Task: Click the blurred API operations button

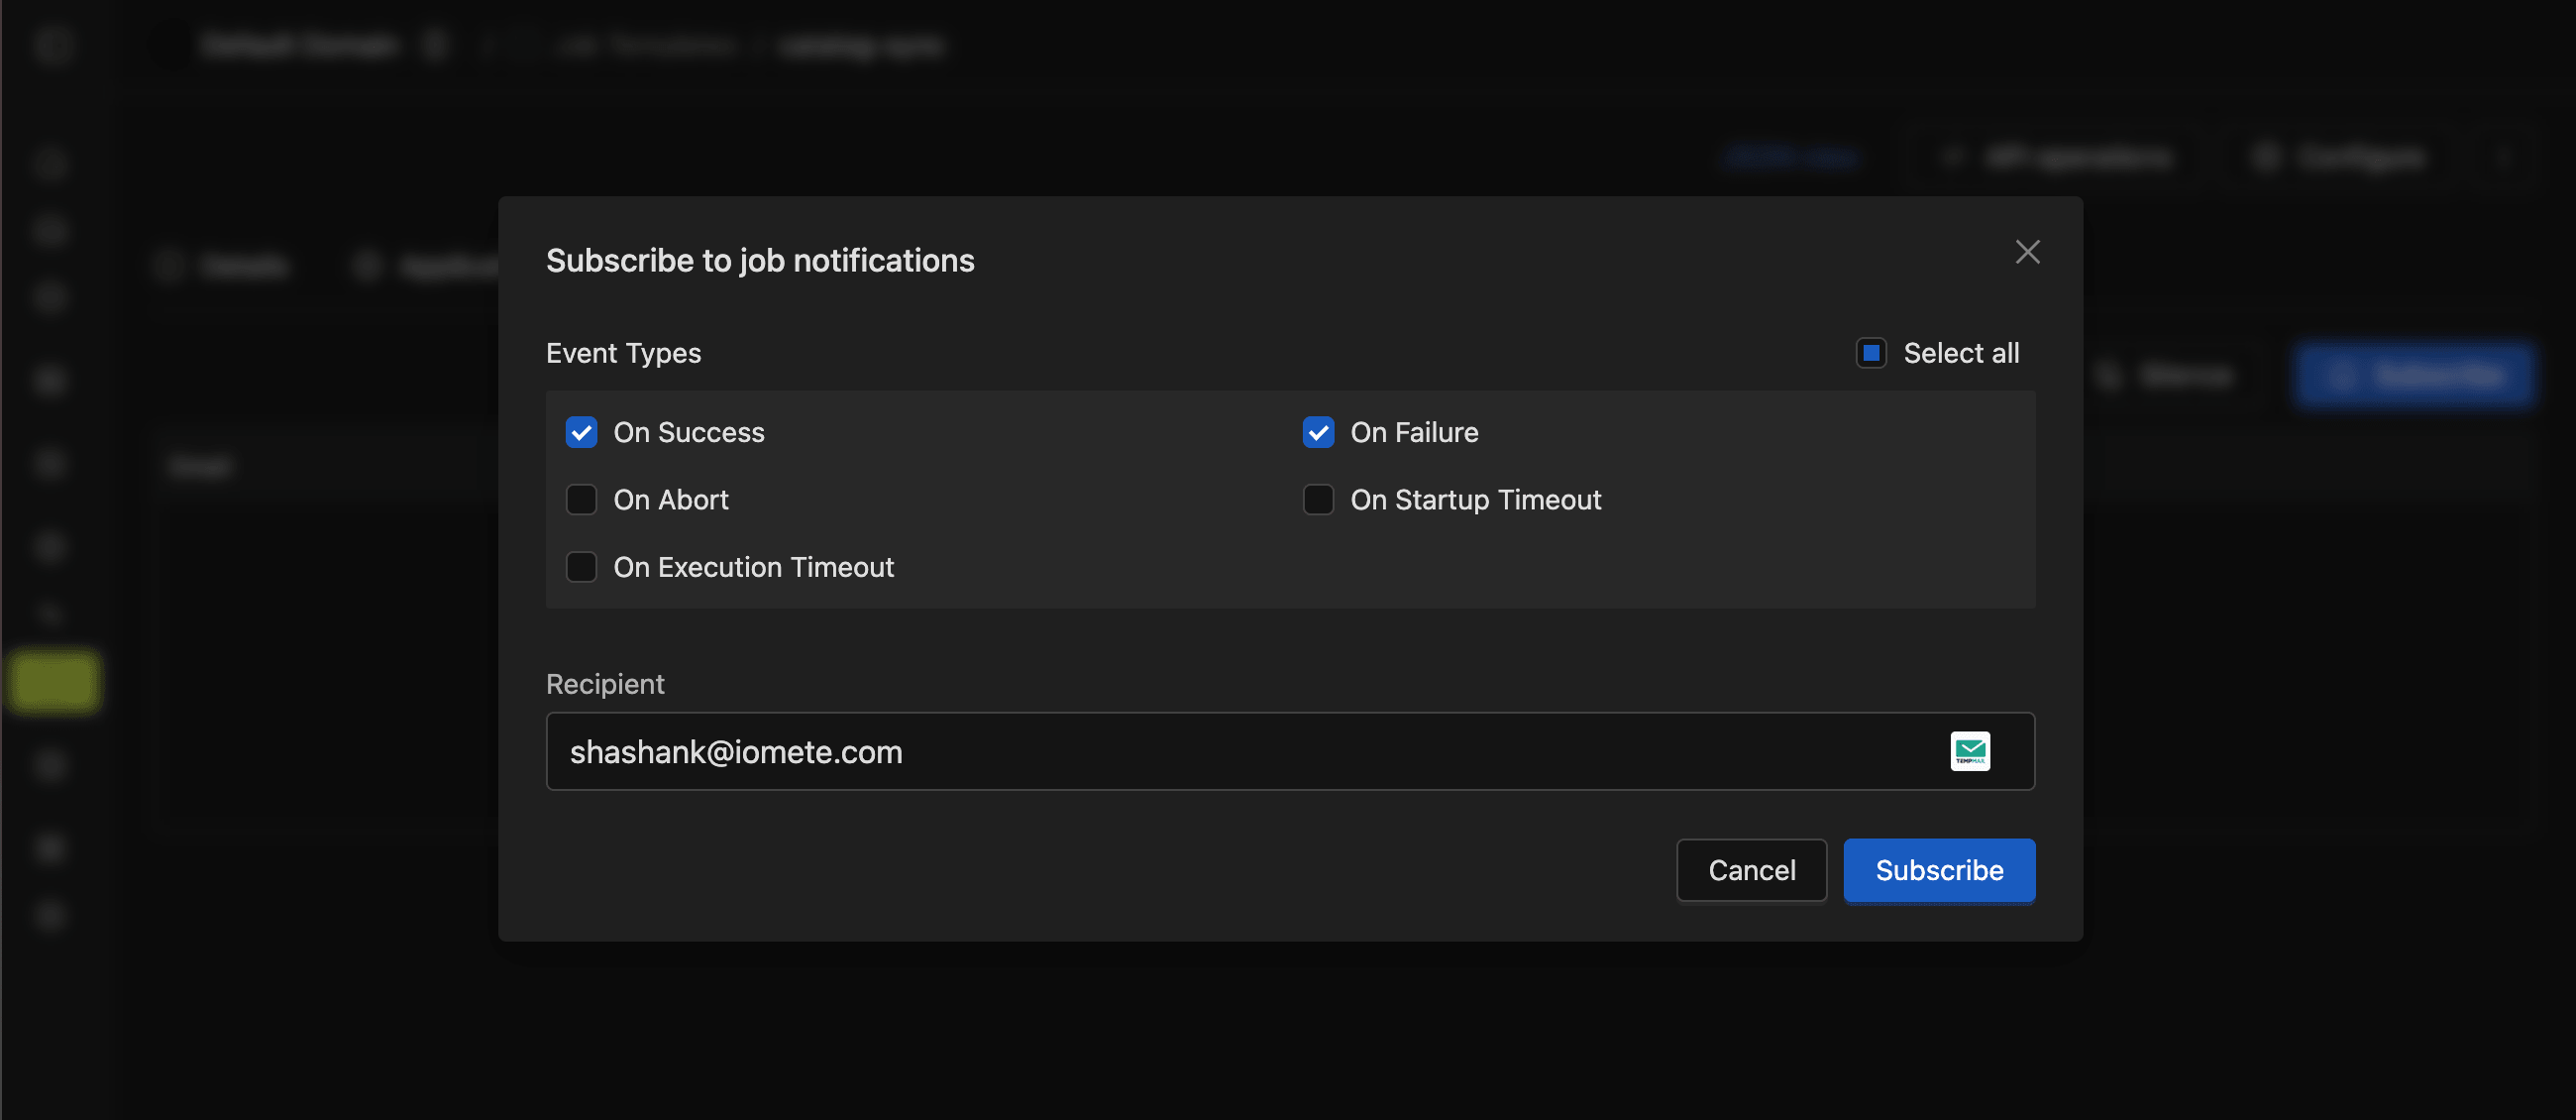Action: tap(2058, 158)
